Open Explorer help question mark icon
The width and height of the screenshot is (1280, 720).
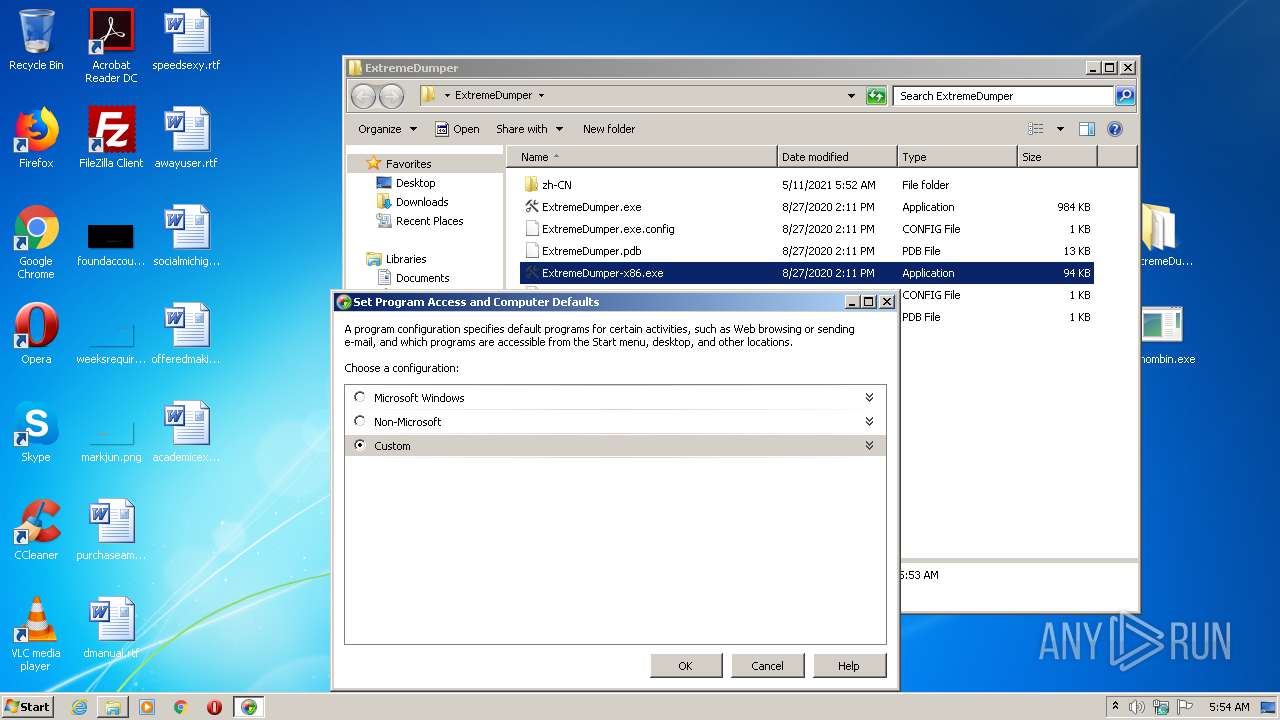[1115, 129]
